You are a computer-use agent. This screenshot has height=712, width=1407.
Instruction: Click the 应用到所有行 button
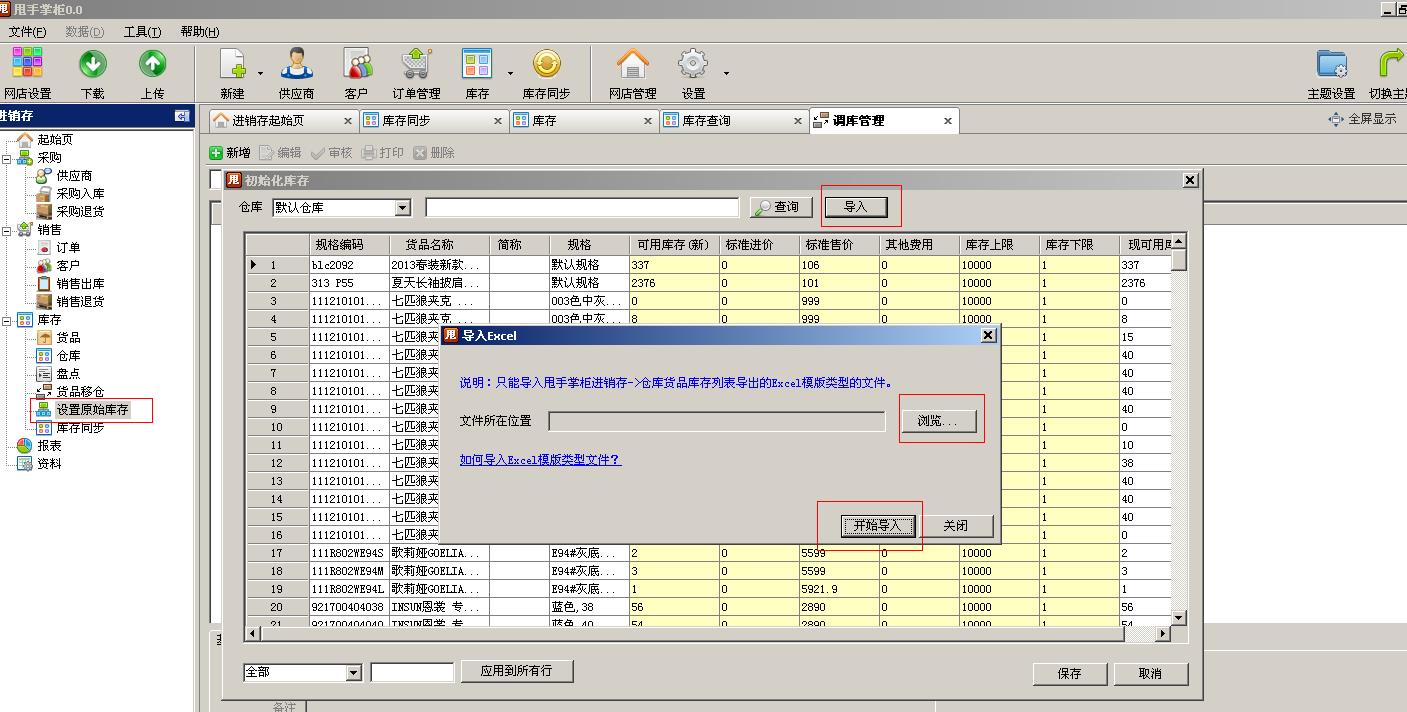coord(516,671)
